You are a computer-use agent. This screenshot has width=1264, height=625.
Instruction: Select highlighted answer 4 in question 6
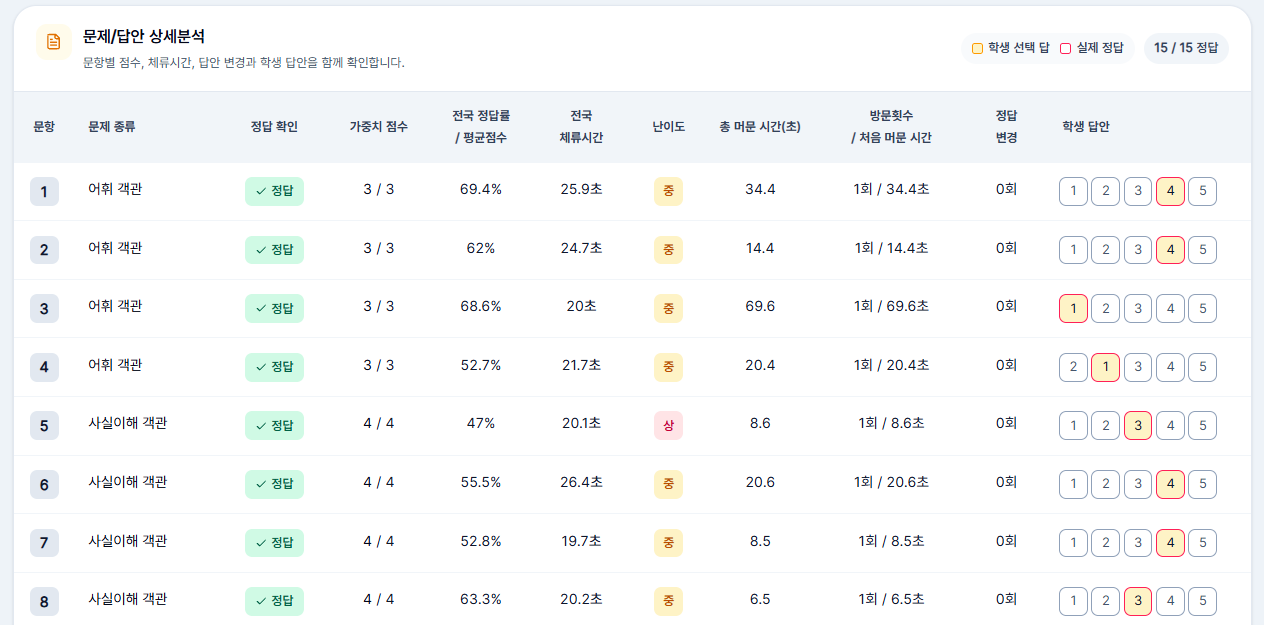click(1170, 484)
